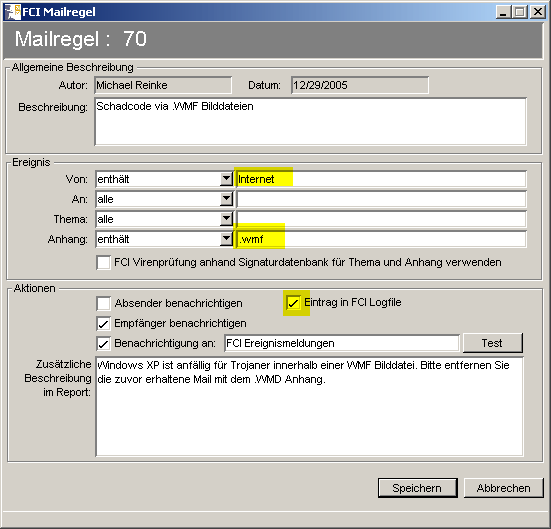Toggle Eintrag in FCI Logfile checkbox
551x529 pixels.
[293, 303]
